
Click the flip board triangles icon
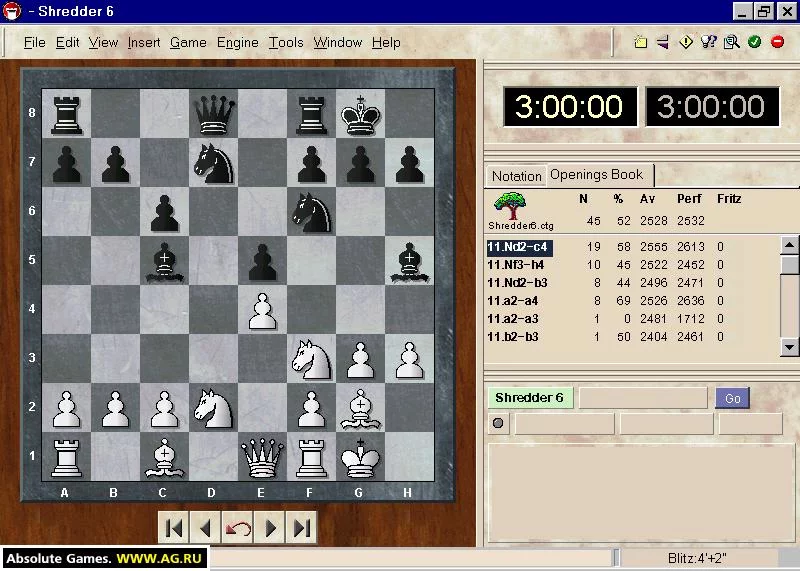pos(663,42)
